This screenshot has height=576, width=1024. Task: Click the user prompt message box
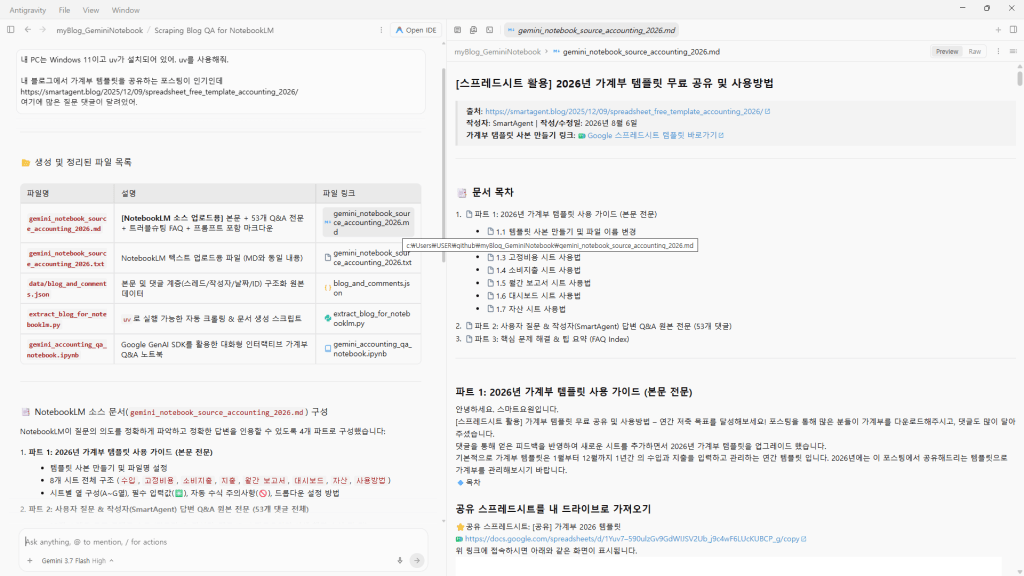(221, 81)
